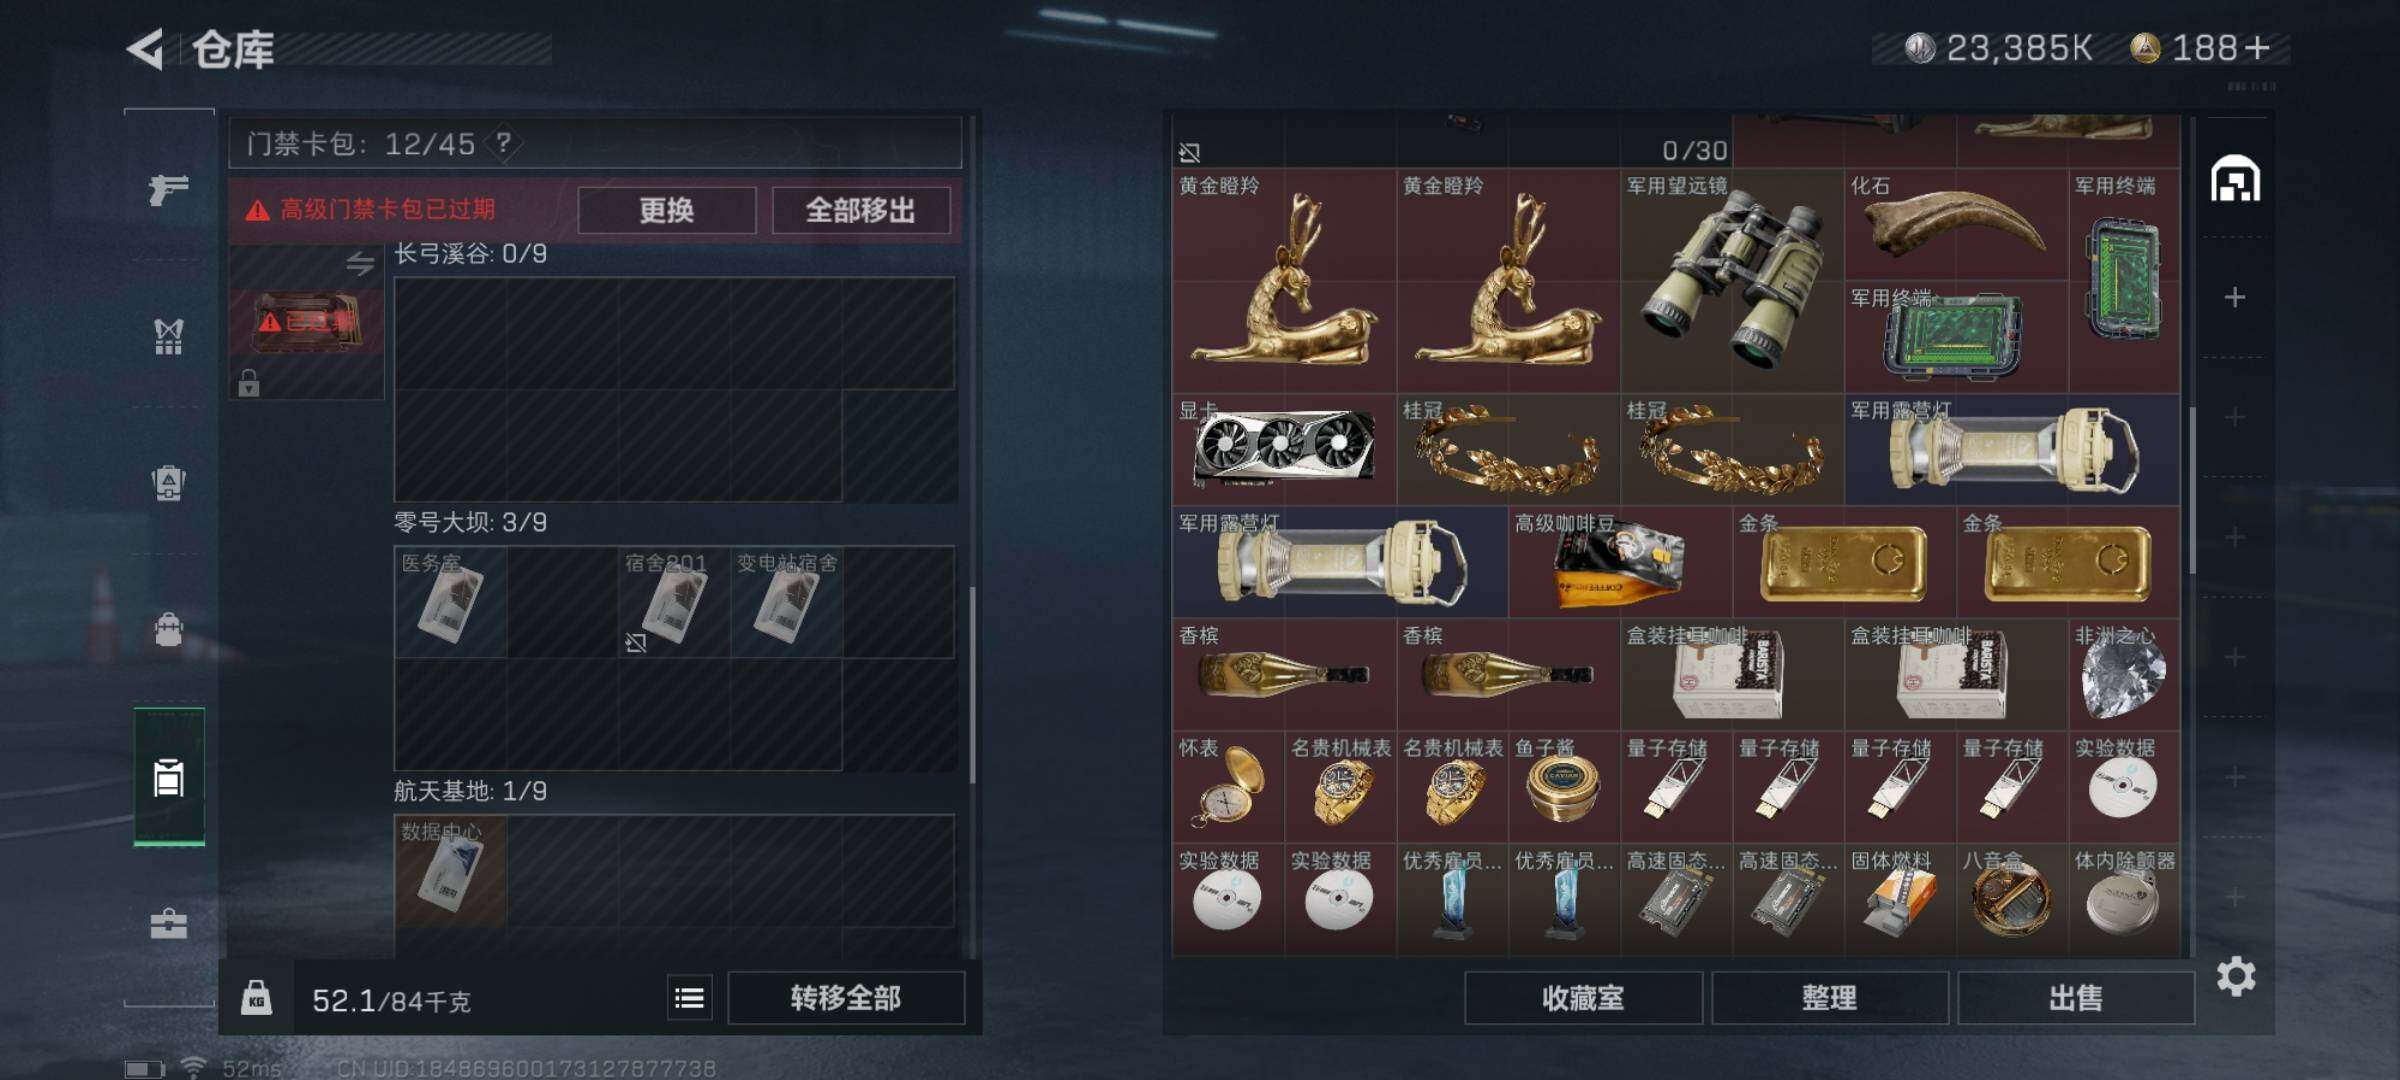
Task: Click the 更换 button
Action: 666,210
